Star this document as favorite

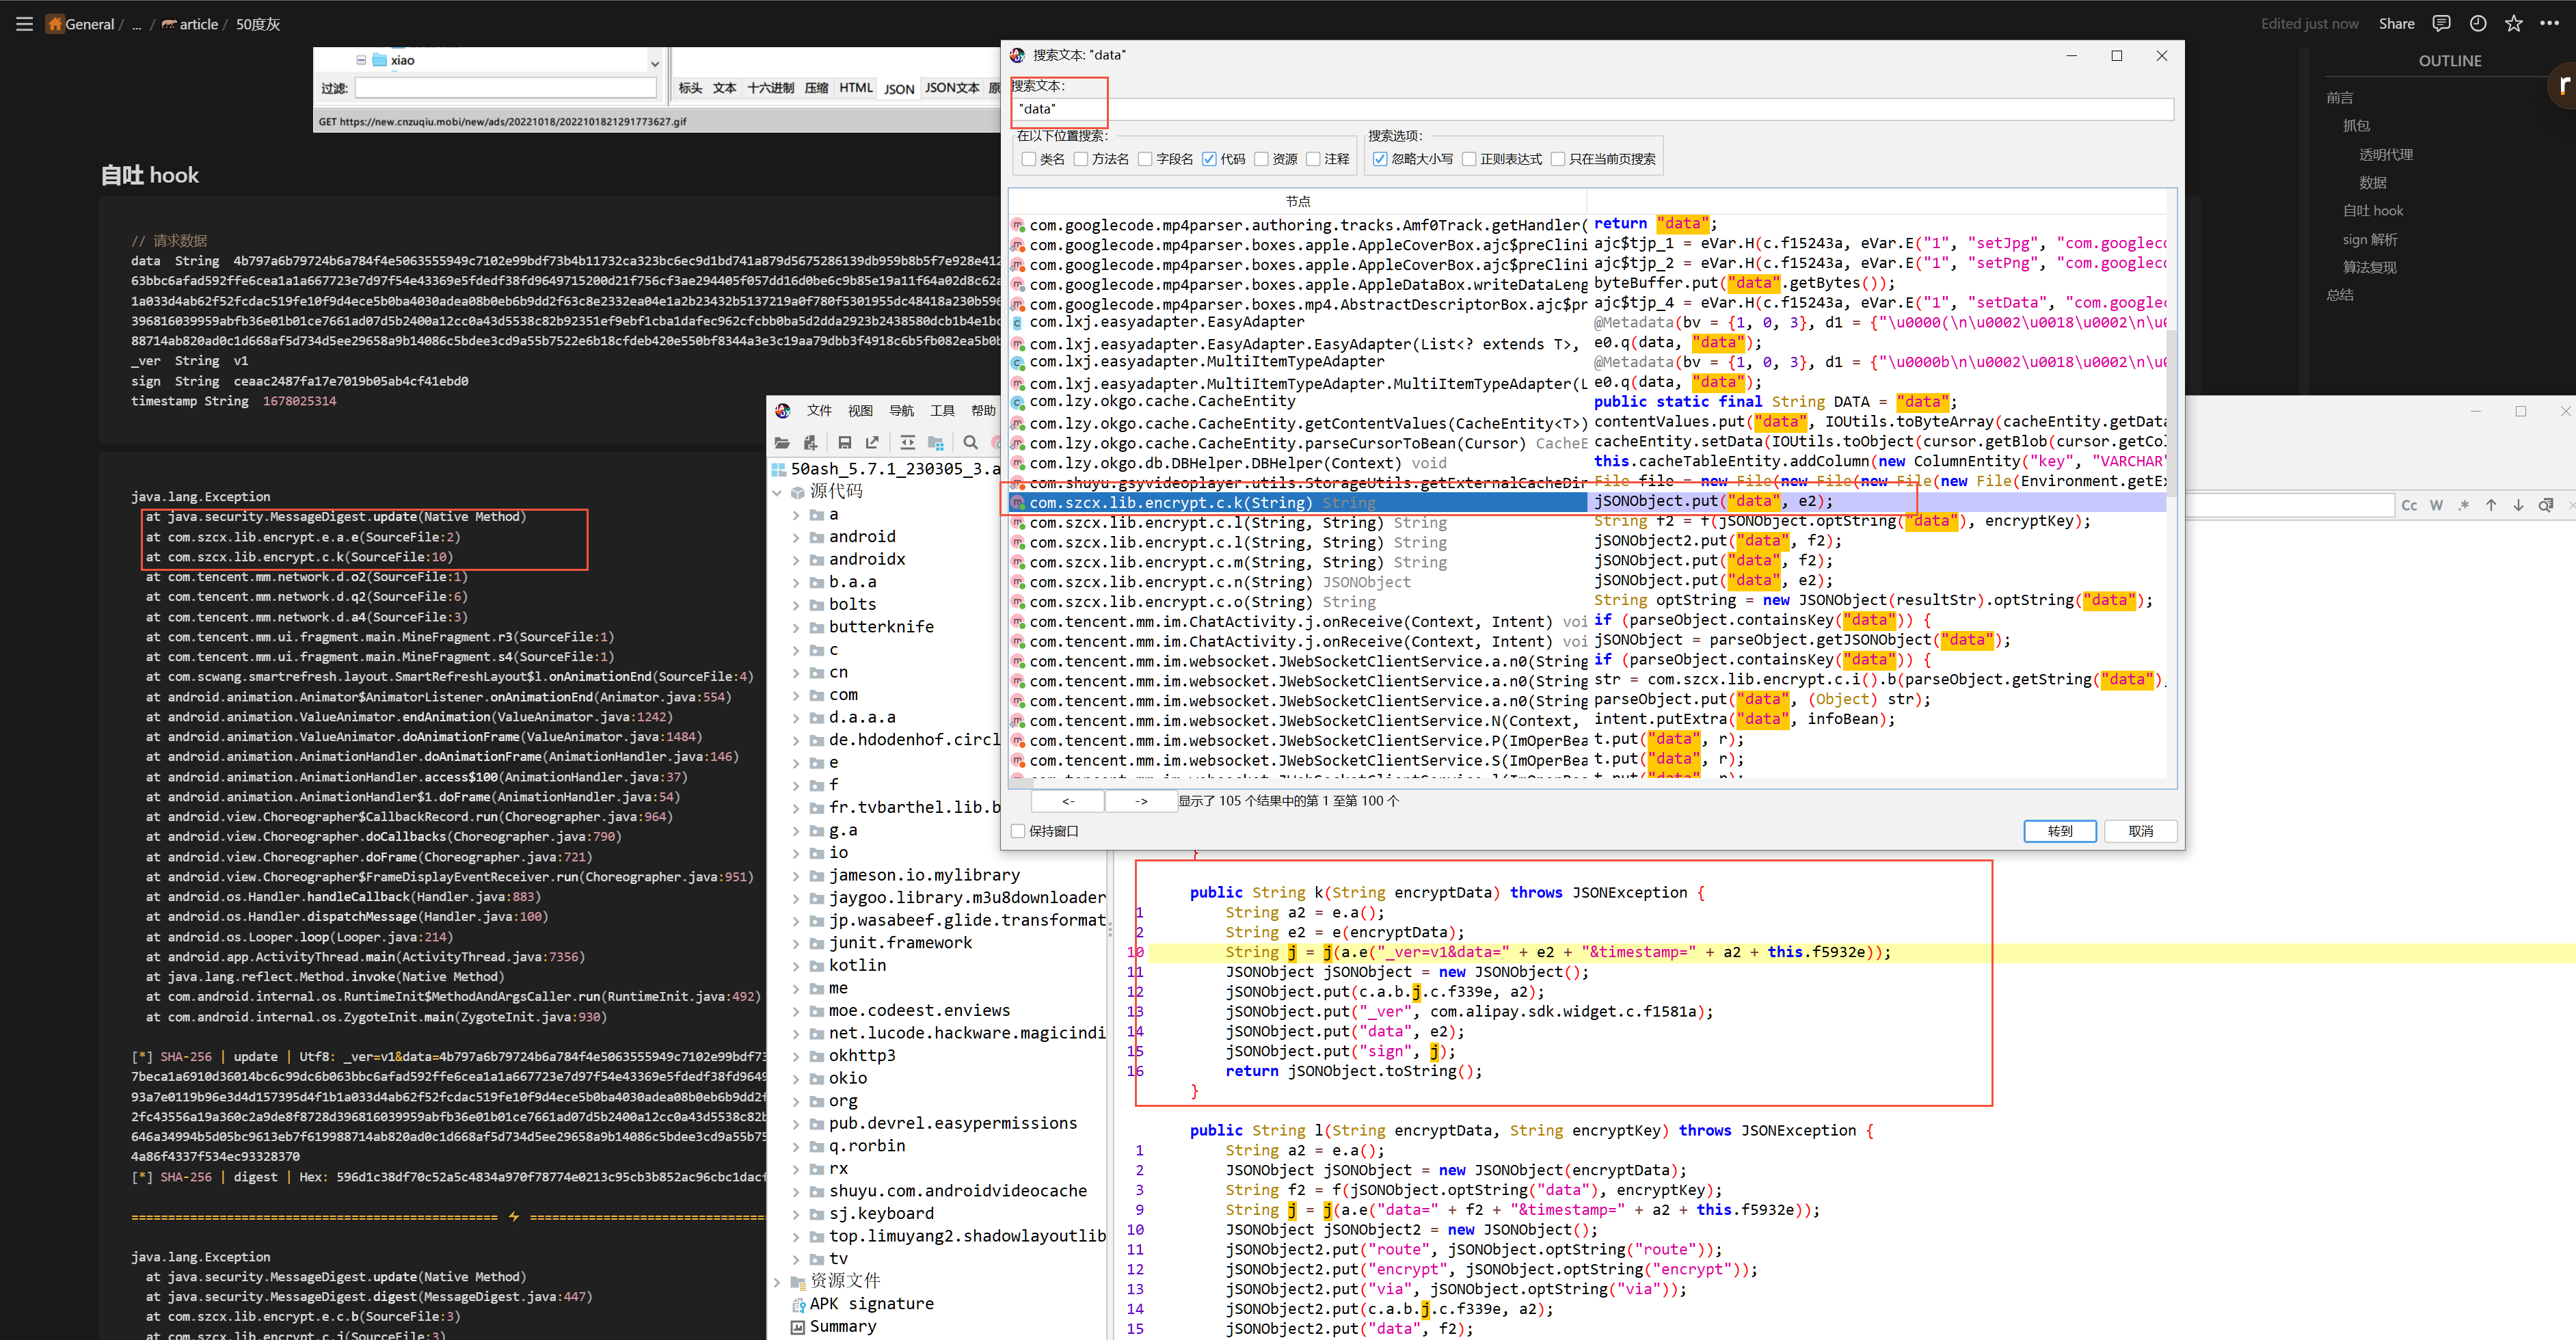[x=2513, y=24]
